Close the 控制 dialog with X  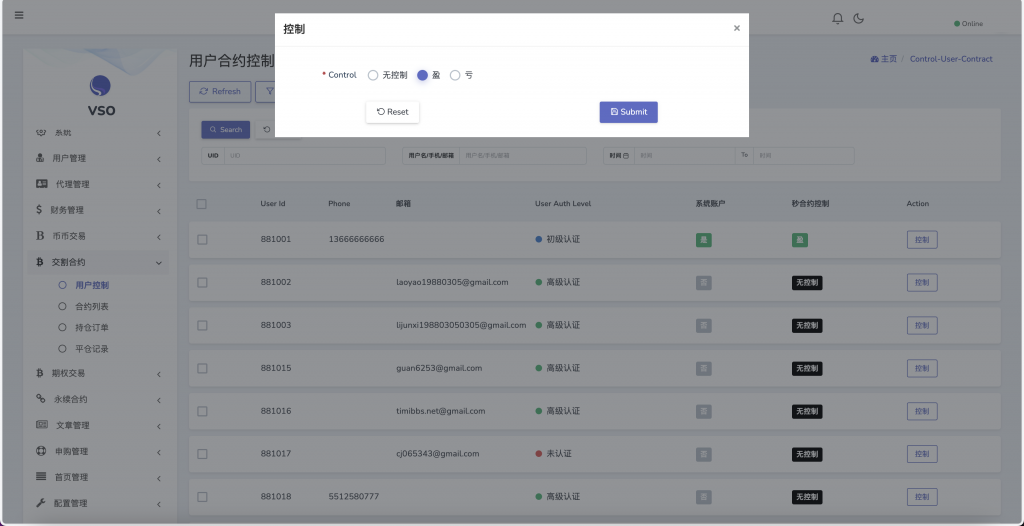point(737,29)
